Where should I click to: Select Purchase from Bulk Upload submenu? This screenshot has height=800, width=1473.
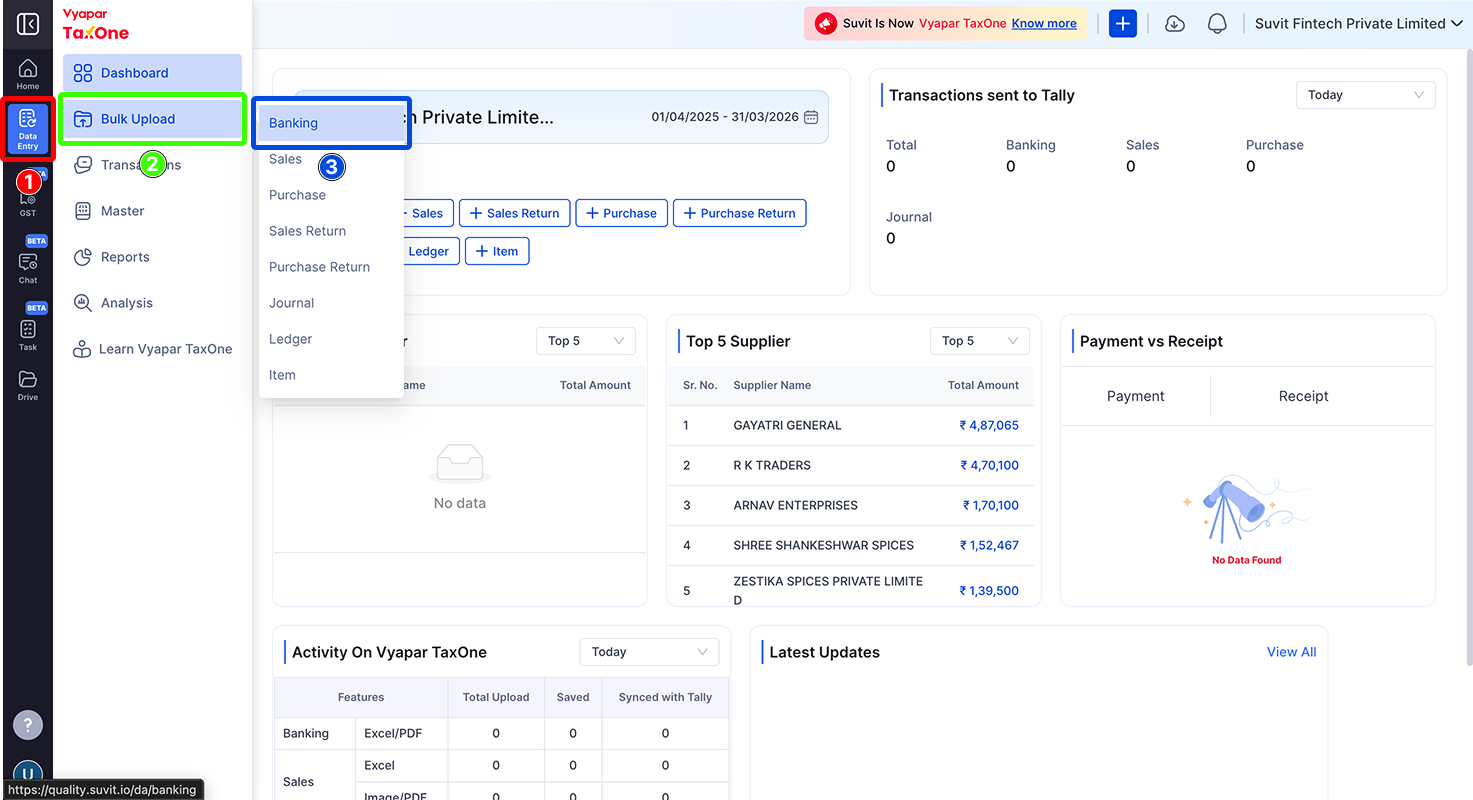[331, 195]
